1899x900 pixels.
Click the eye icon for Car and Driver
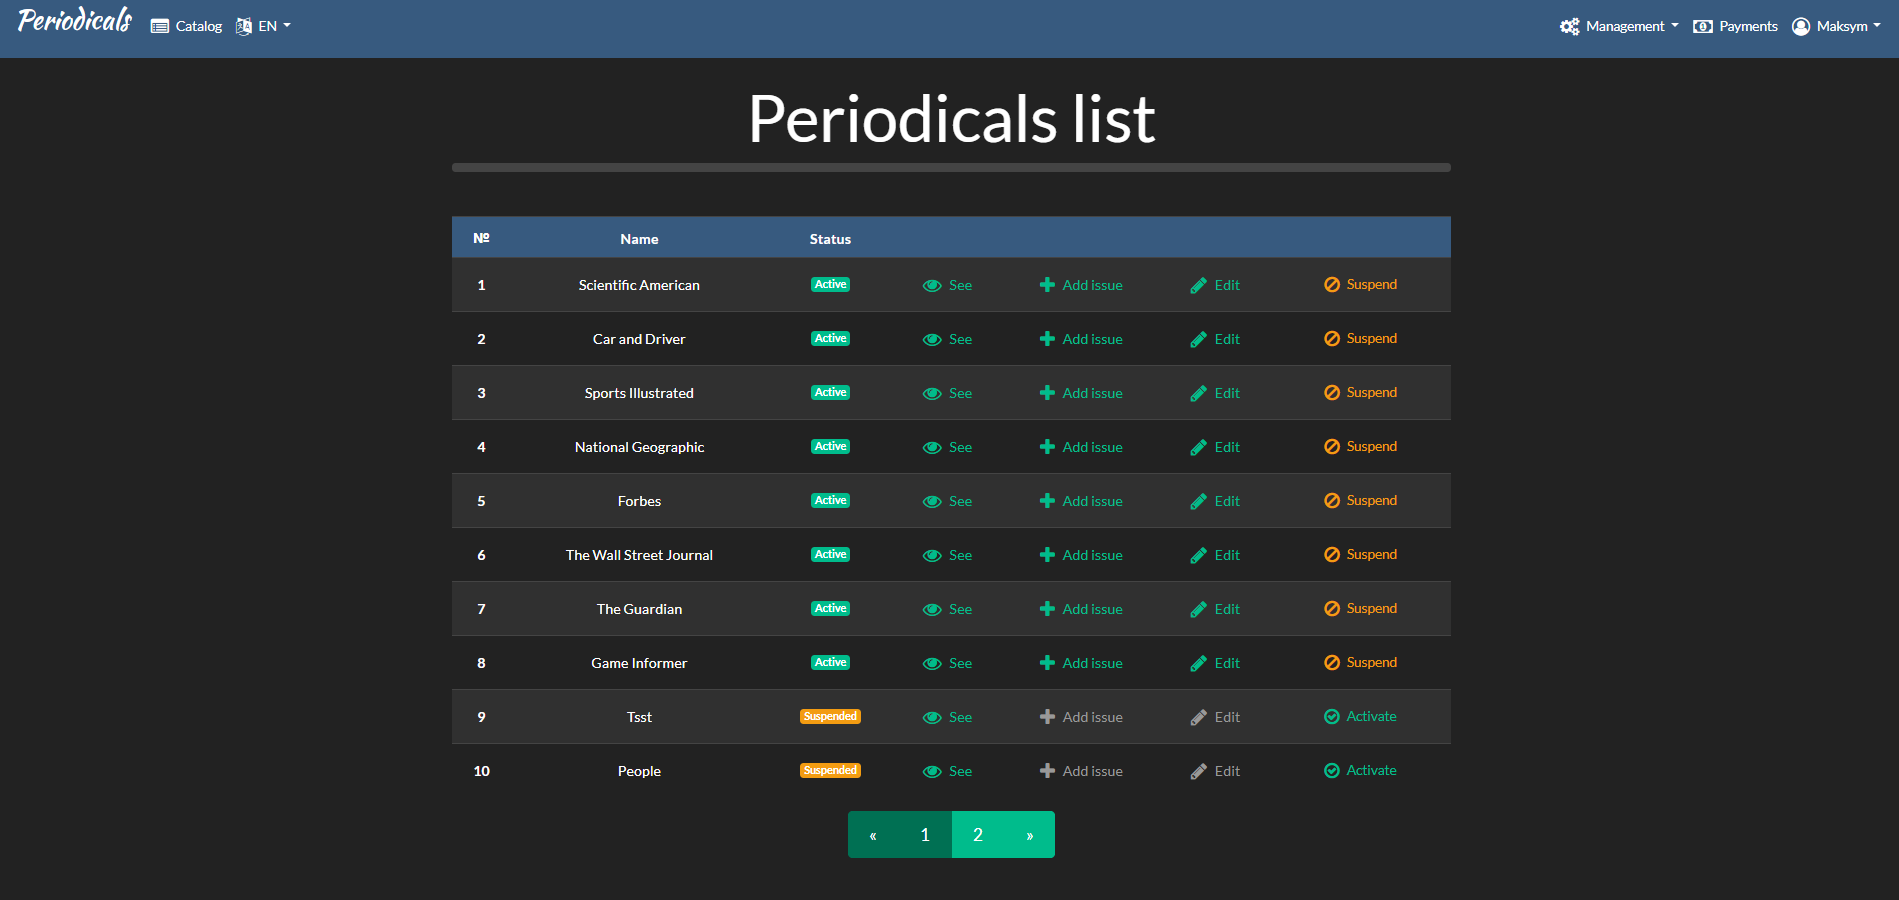click(x=932, y=339)
